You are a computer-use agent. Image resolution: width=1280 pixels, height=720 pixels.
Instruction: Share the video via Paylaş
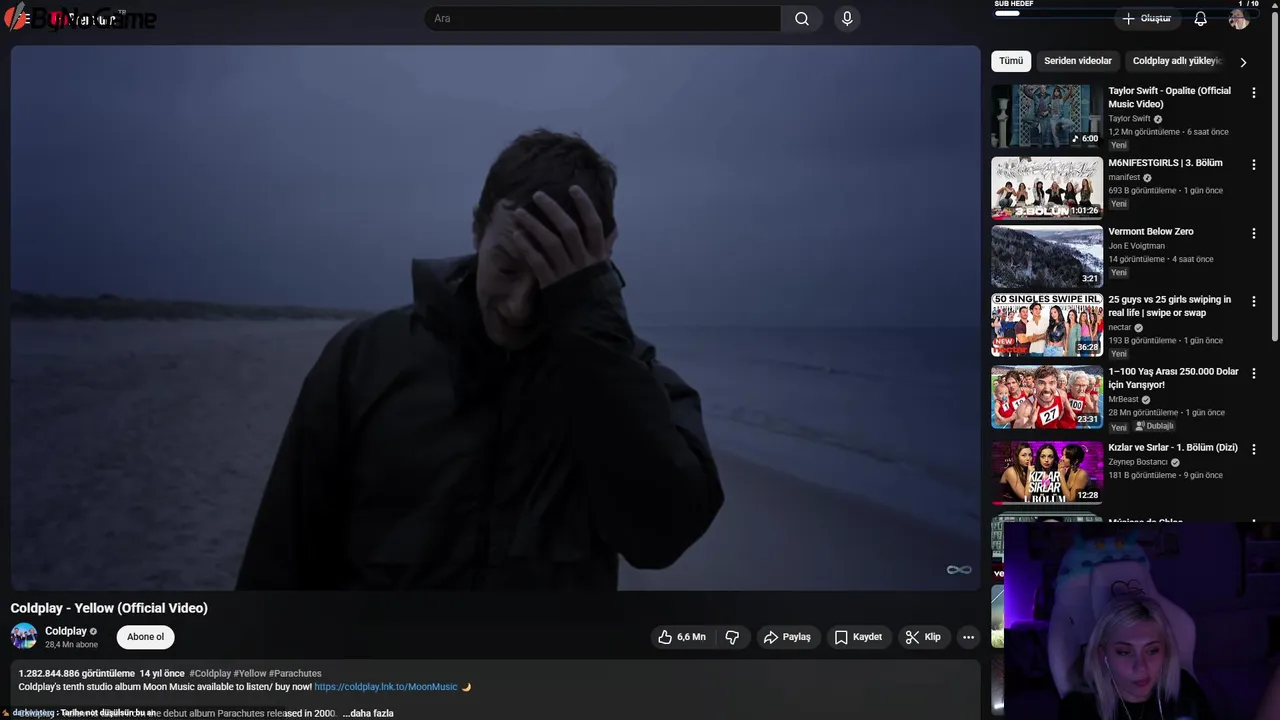(x=787, y=637)
